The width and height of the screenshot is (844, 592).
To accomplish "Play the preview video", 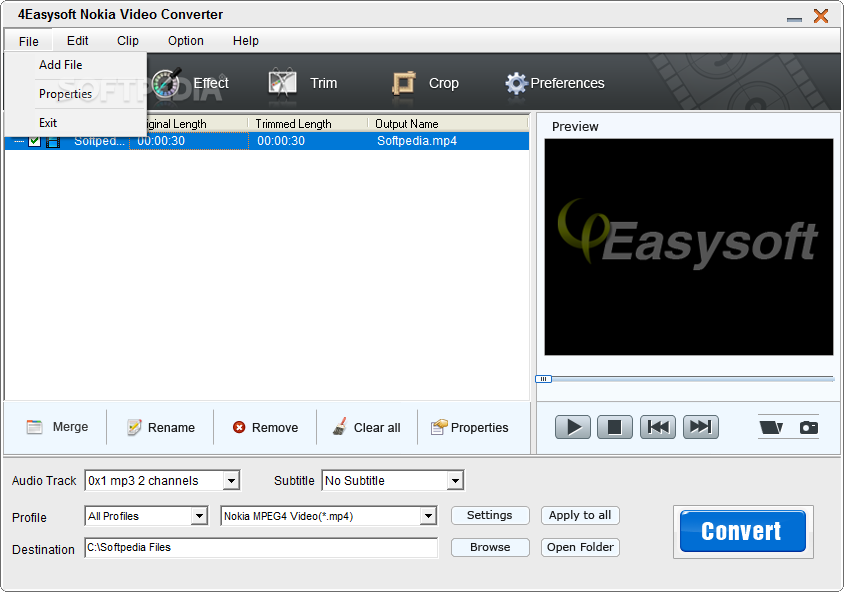I will click(573, 427).
